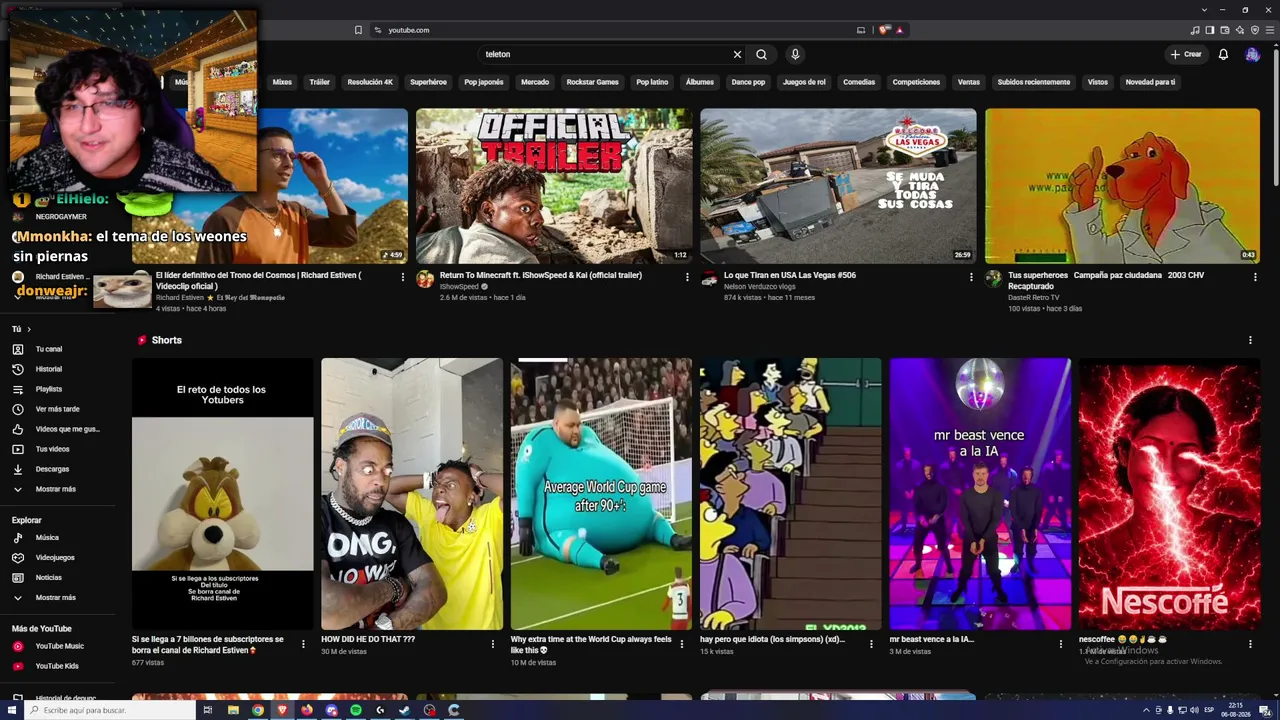
Task: Go to DasteR Retro TV channel
Action: [1034, 298]
